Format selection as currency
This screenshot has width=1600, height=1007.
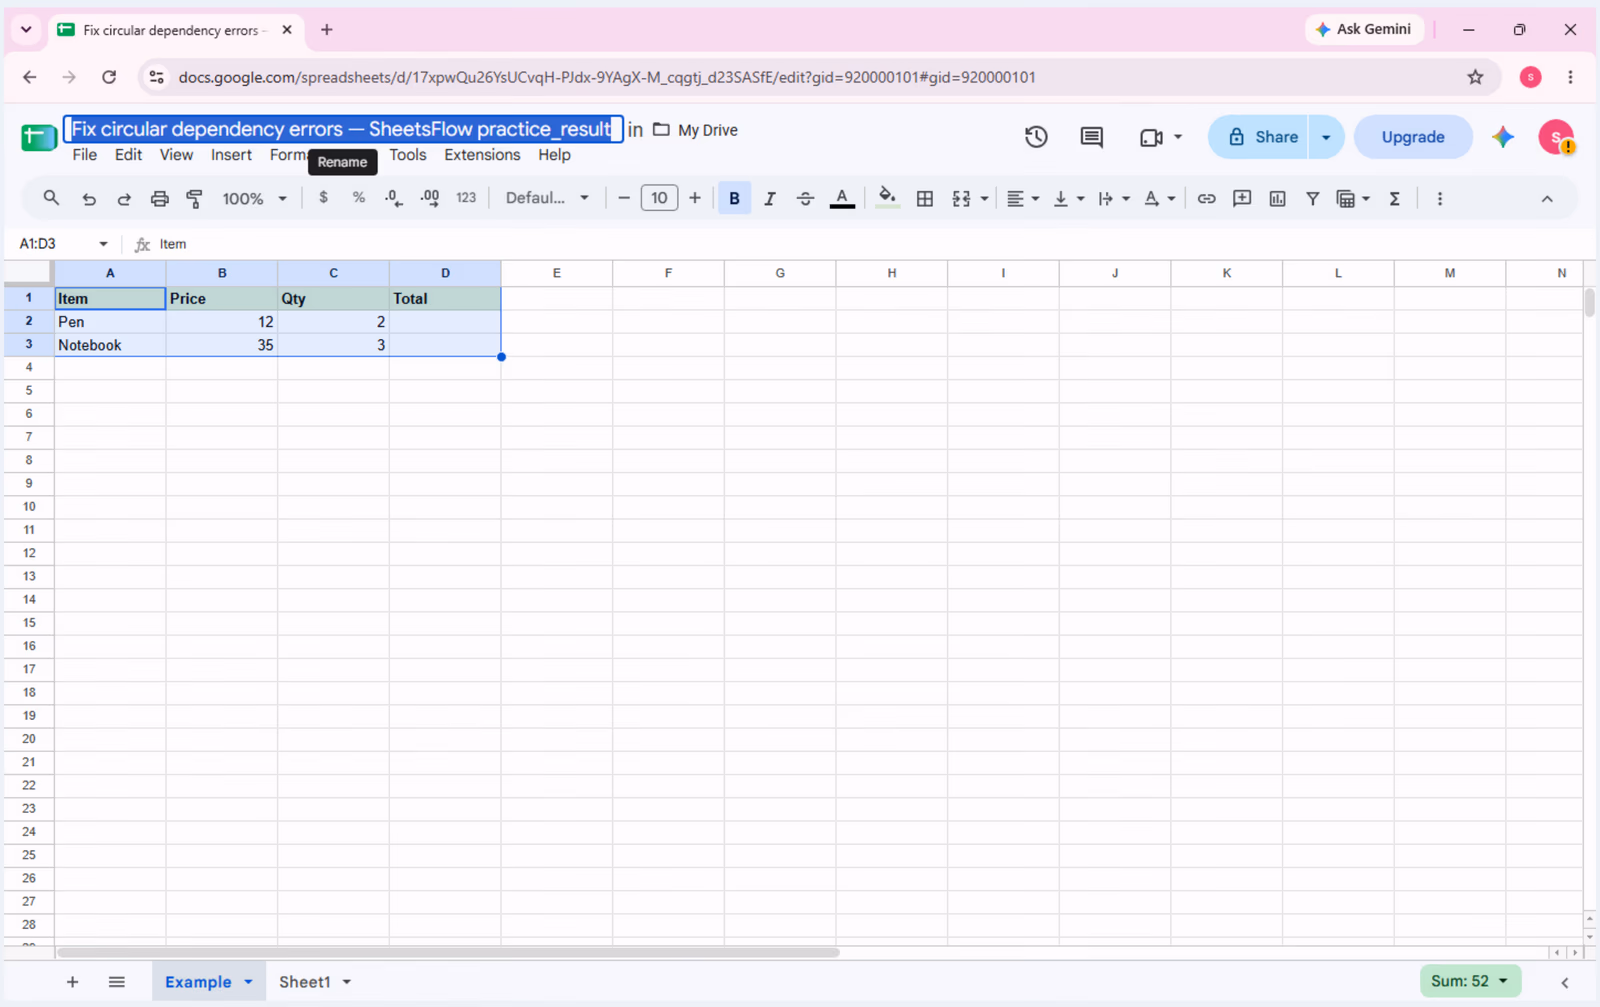click(323, 198)
